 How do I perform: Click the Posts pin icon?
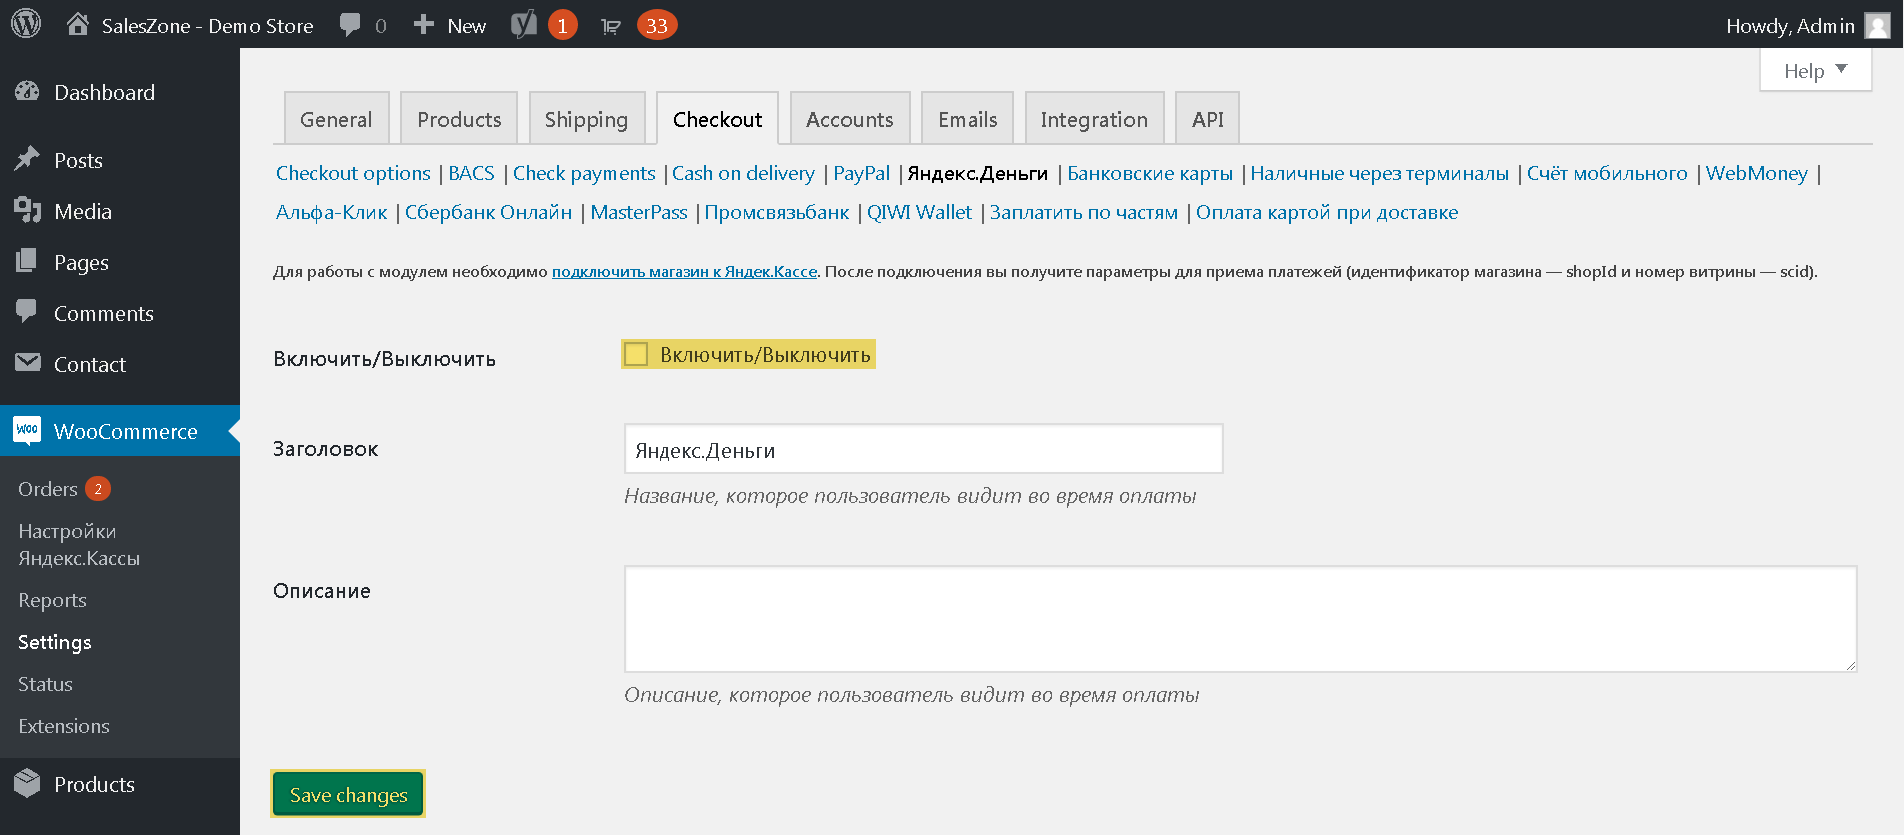(x=28, y=159)
